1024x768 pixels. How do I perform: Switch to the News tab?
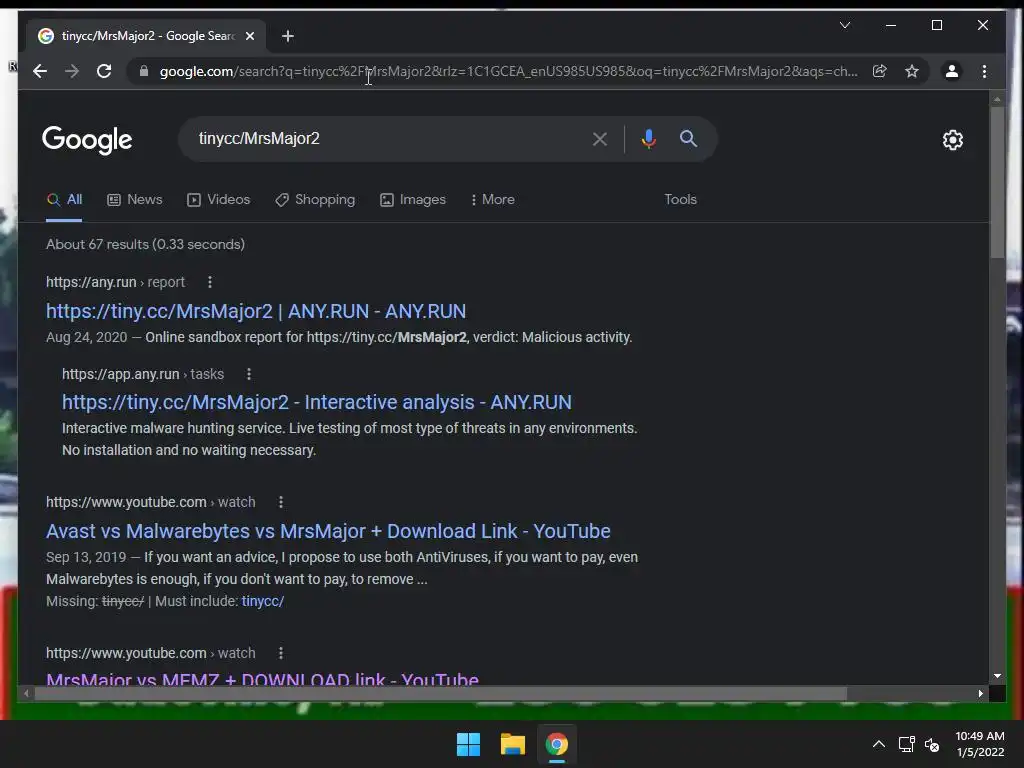[x=135, y=200]
